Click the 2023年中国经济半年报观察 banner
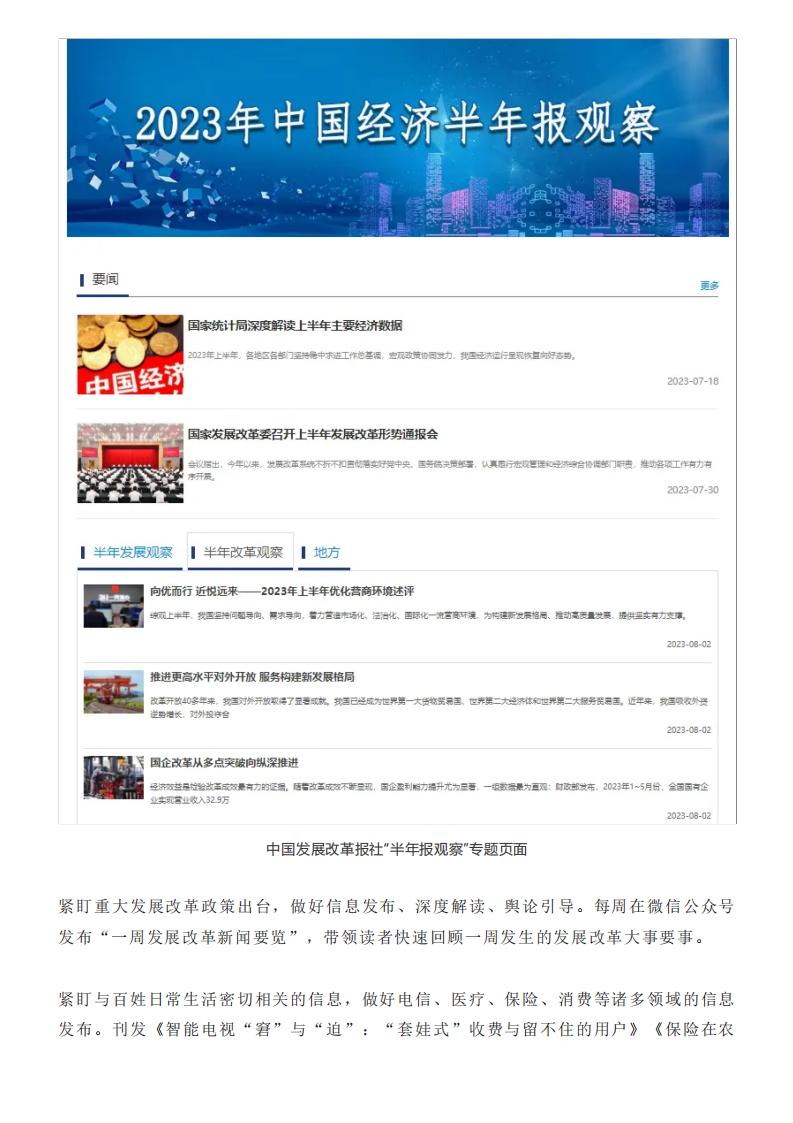 tap(398, 138)
